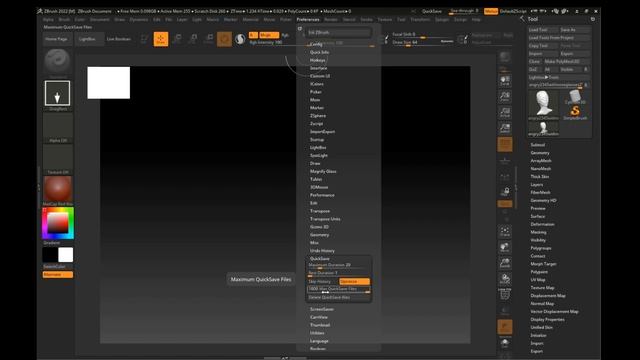The width and height of the screenshot is (640, 360).
Task: Click the Clone tool button
Action: pyautogui.click(x=535, y=62)
